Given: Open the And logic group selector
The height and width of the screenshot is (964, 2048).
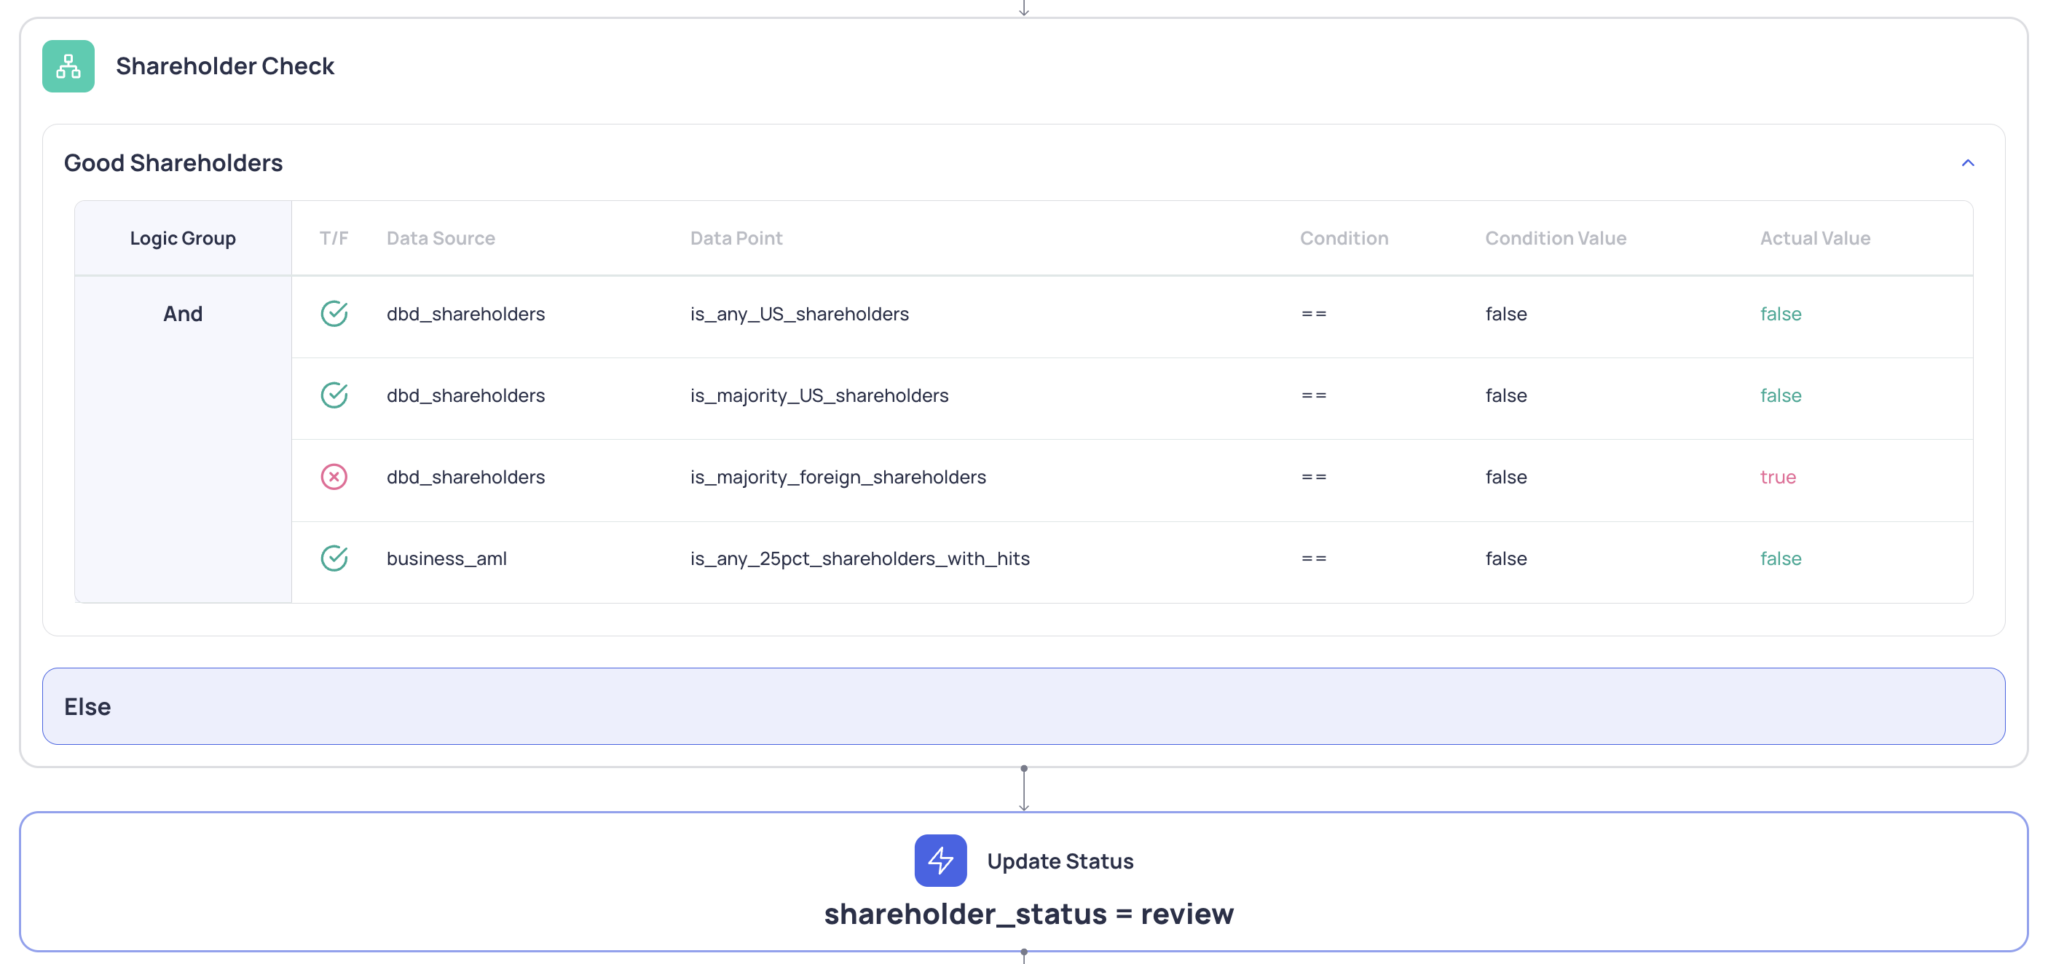Looking at the screenshot, I should [x=183, y=313].
